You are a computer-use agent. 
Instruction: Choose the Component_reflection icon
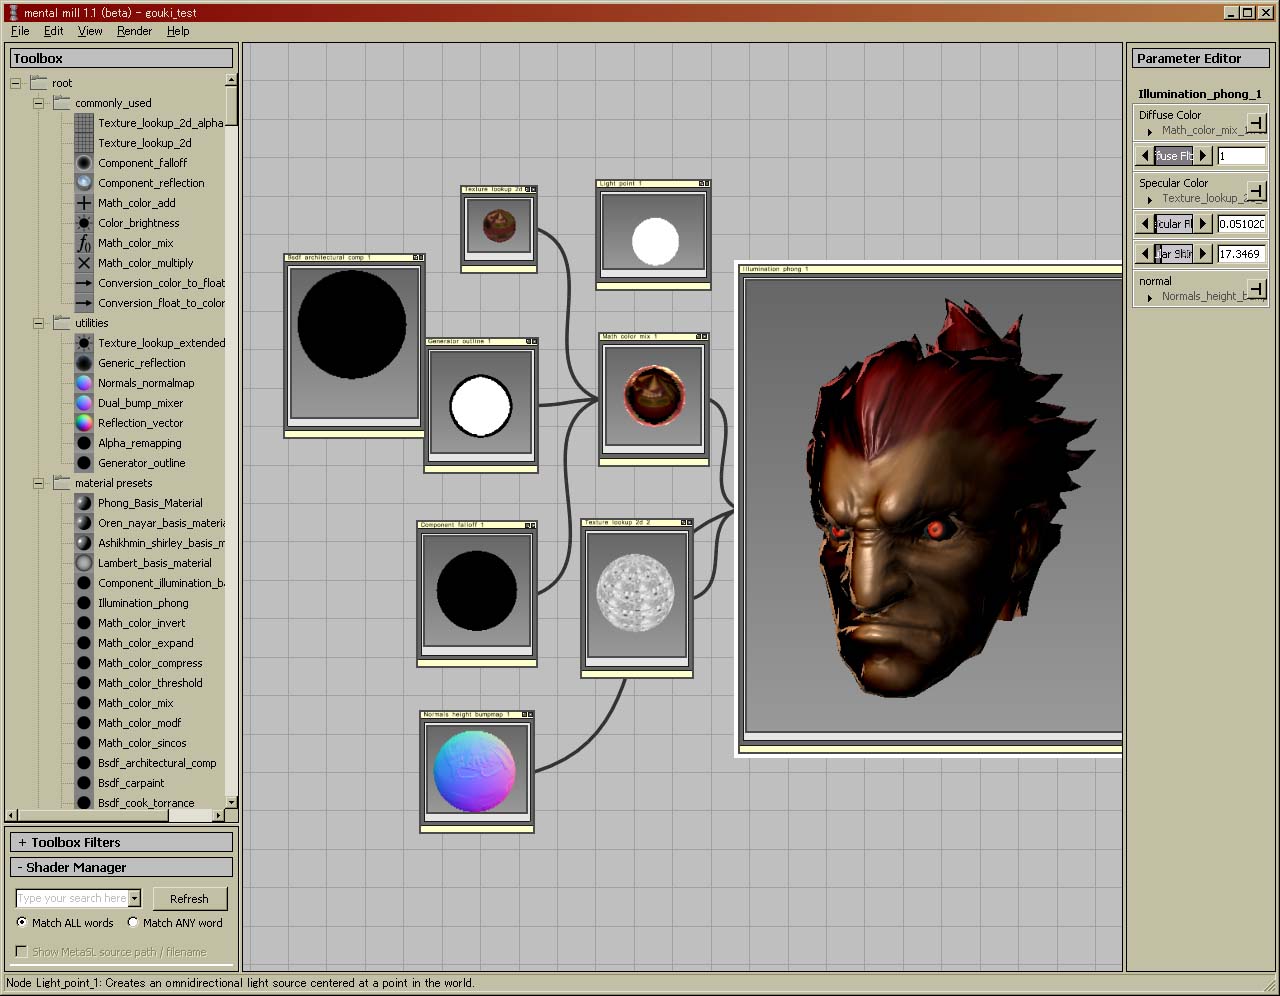(x=84, y=183)
